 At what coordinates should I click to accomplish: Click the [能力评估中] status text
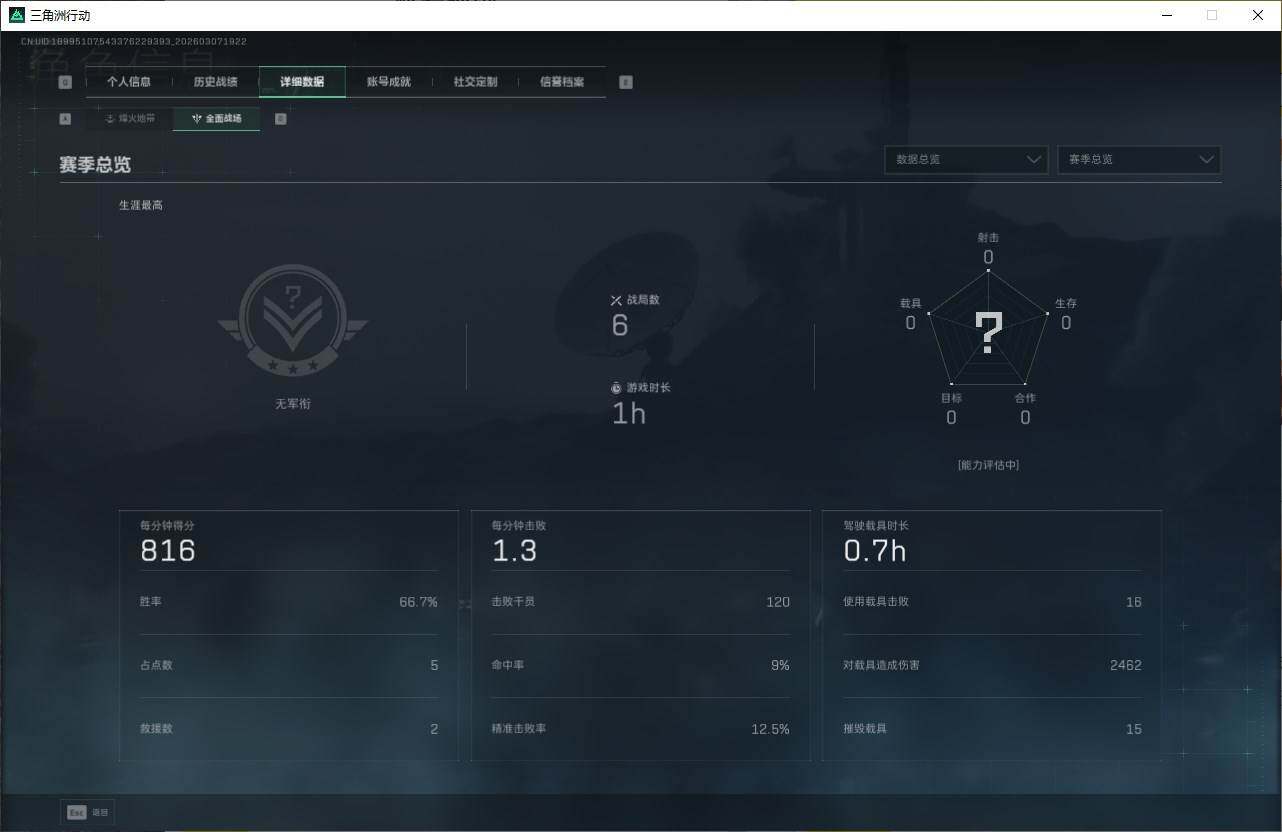point(988,465)
